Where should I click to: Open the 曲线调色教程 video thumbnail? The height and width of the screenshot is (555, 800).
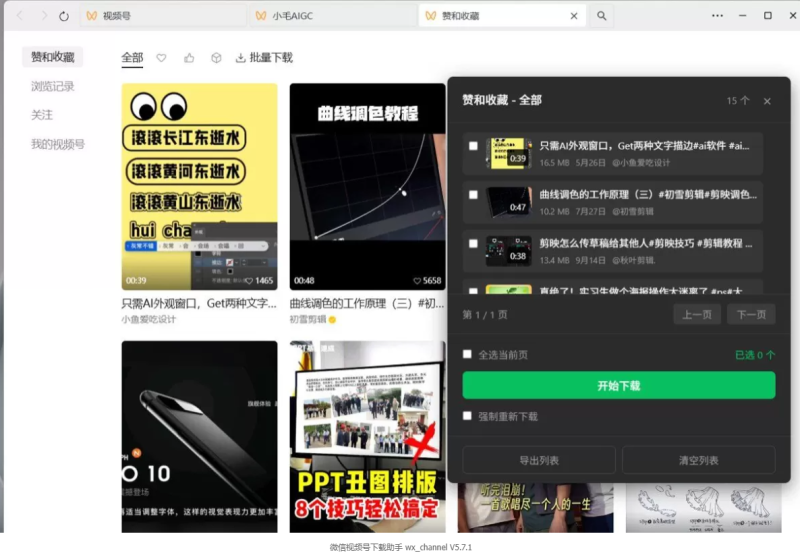367,187
